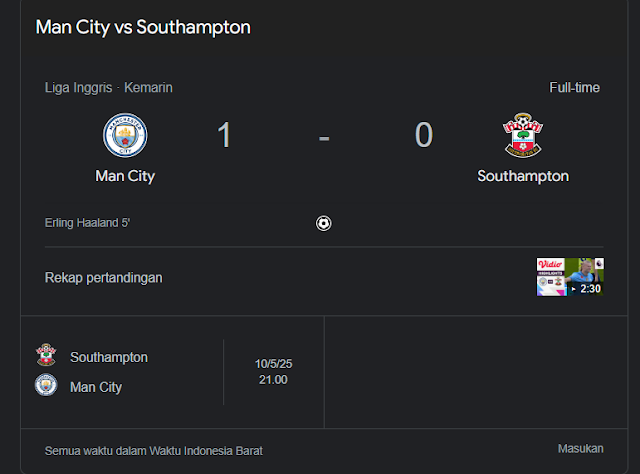Screen dimensions: 640x474
Task: Click the Liga Inggris league label
Action: [x=78, y=87]
